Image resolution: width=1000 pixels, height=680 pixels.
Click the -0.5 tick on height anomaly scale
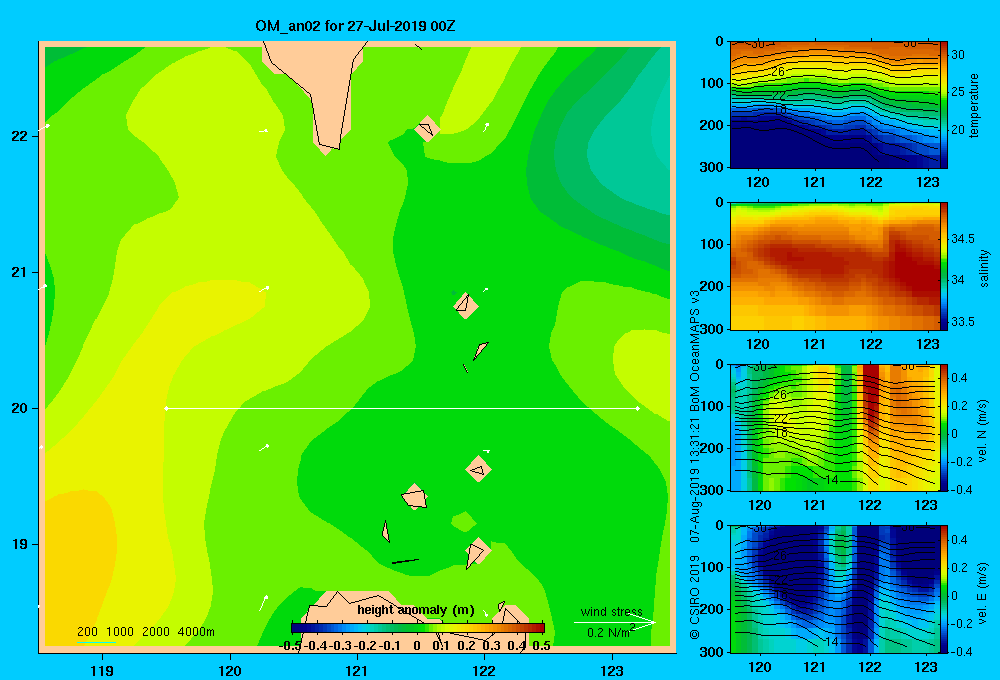point(290,646)
